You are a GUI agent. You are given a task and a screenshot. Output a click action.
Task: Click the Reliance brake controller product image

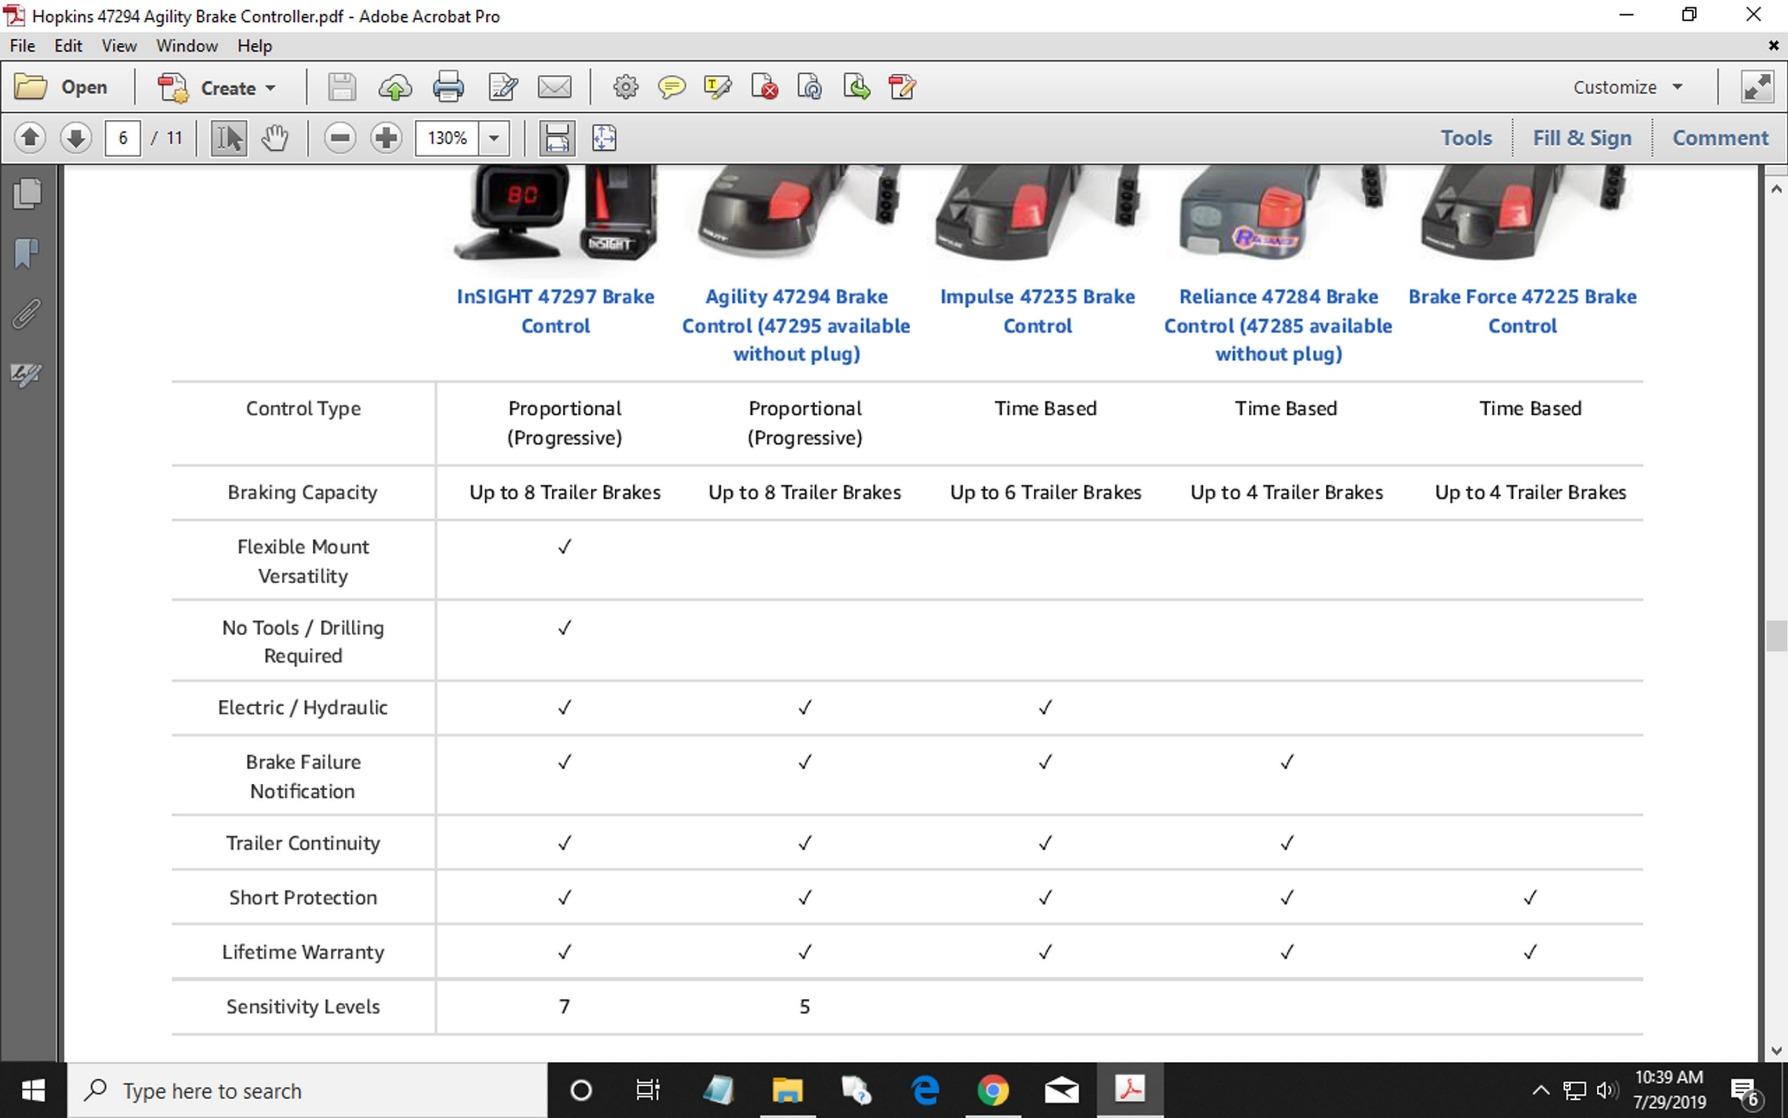(1283, 212)
